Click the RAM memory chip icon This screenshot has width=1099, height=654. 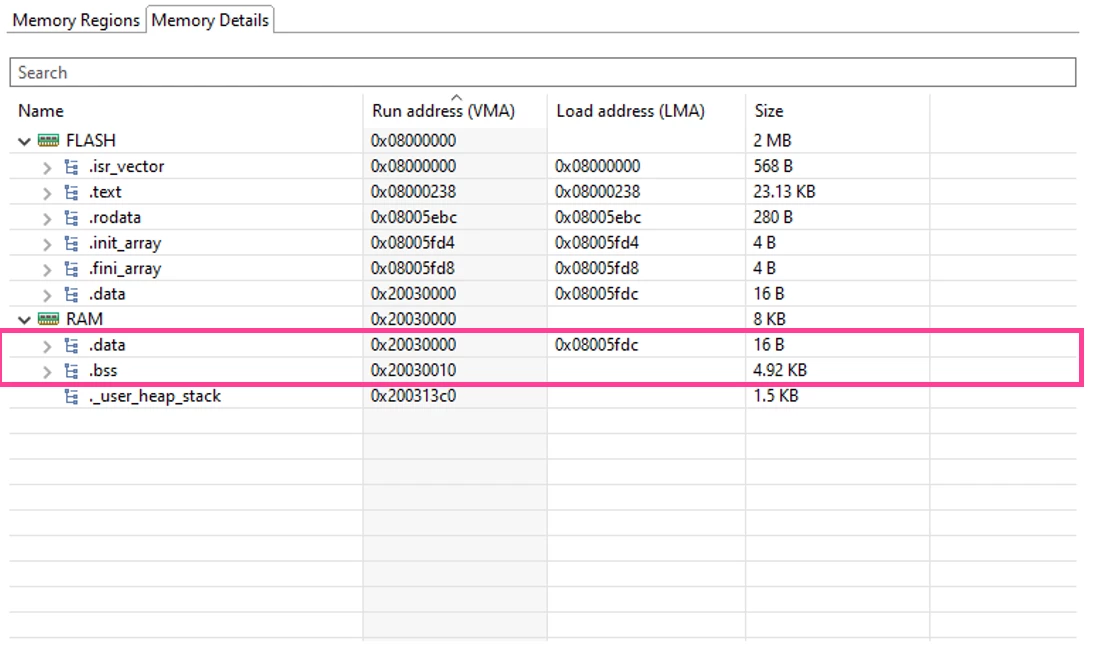[x=48, y=319]
